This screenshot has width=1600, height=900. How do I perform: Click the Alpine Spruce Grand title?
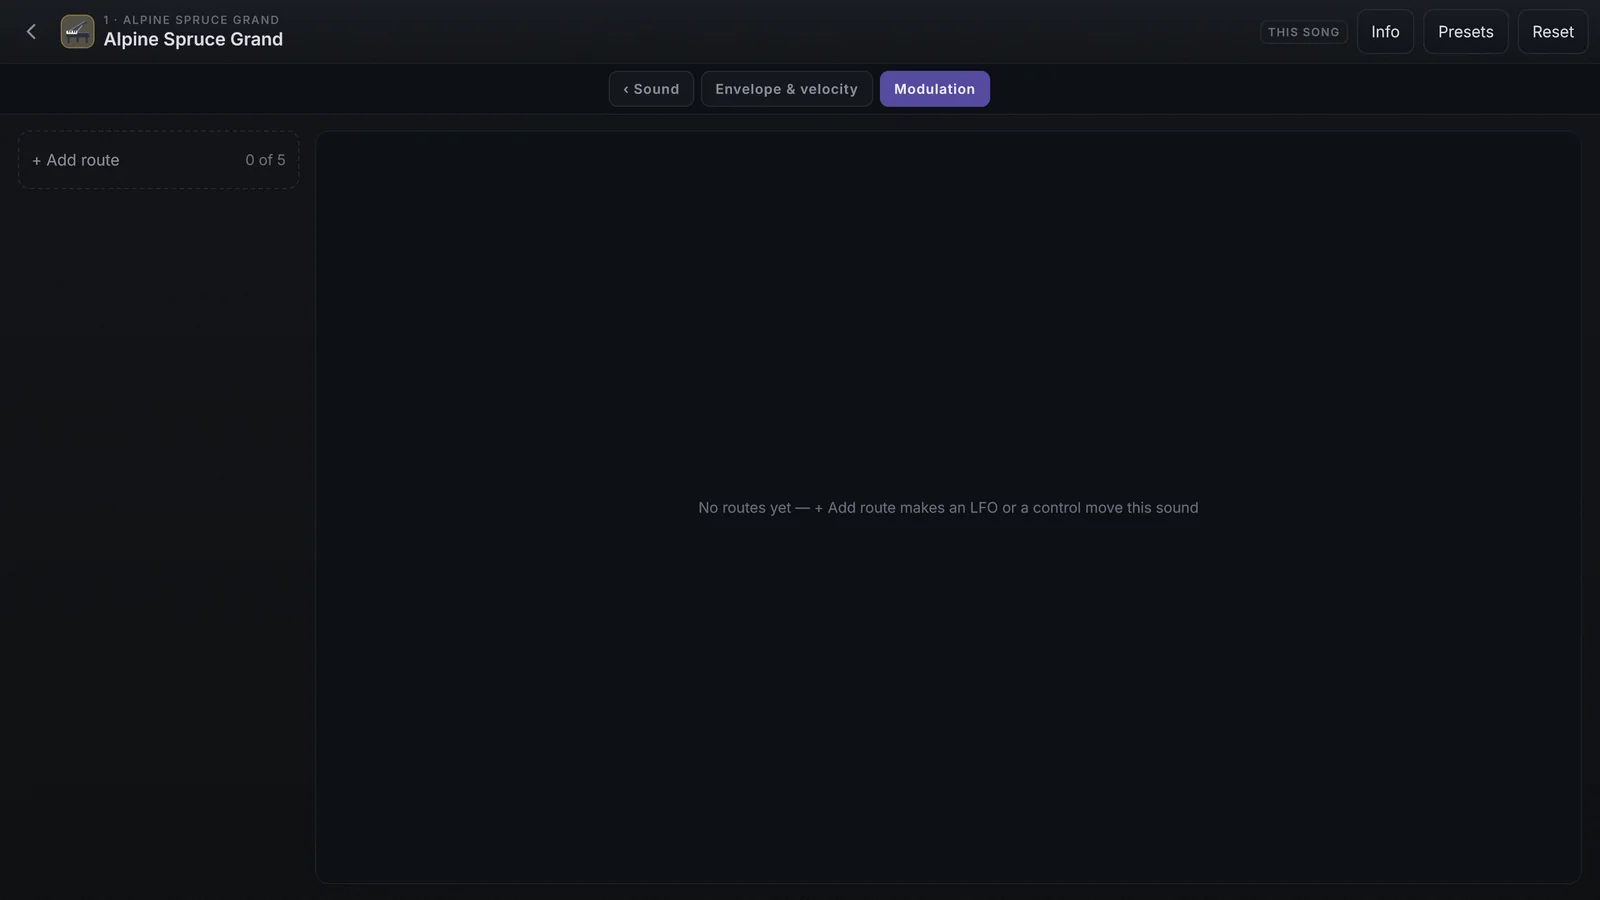(193, 40)
